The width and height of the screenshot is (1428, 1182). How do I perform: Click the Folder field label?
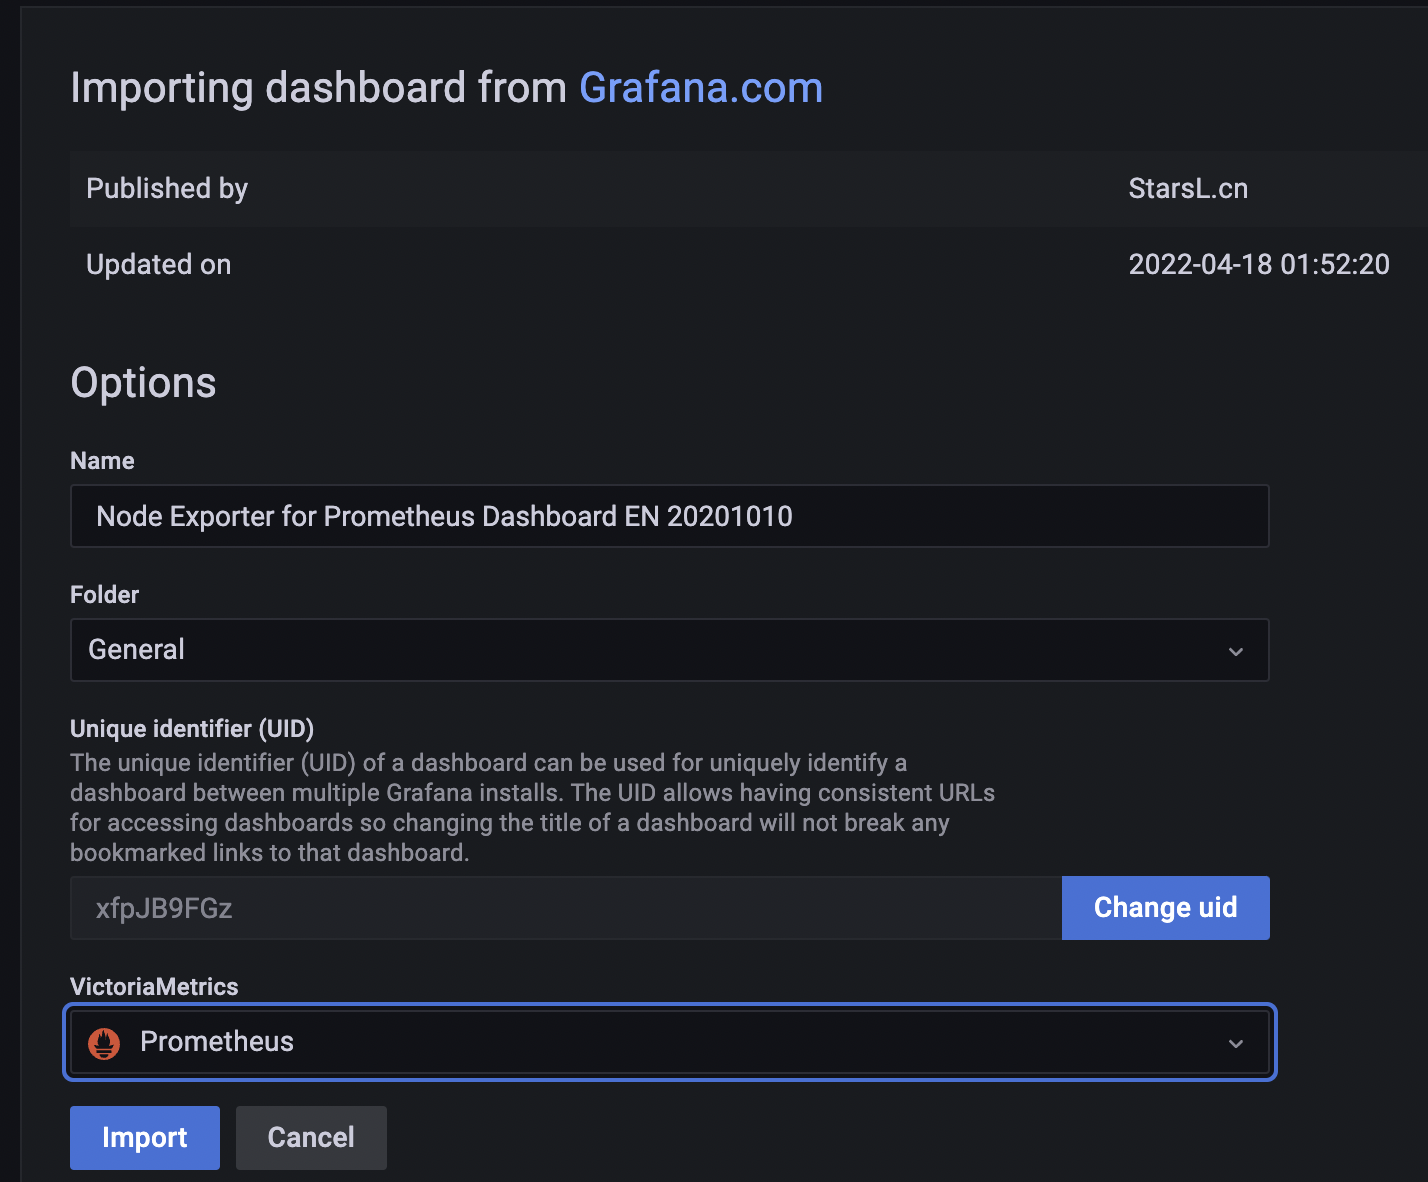tap(104, 595)
